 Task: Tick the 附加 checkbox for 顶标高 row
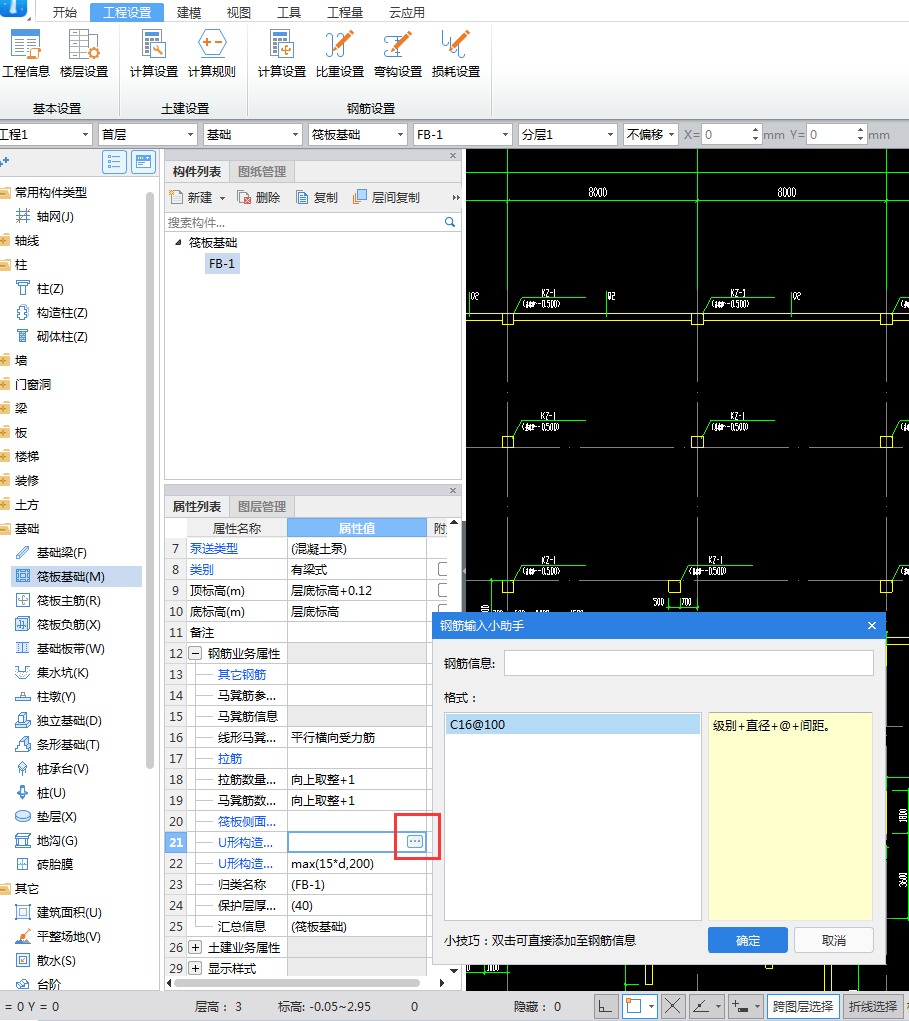(443, 590)
